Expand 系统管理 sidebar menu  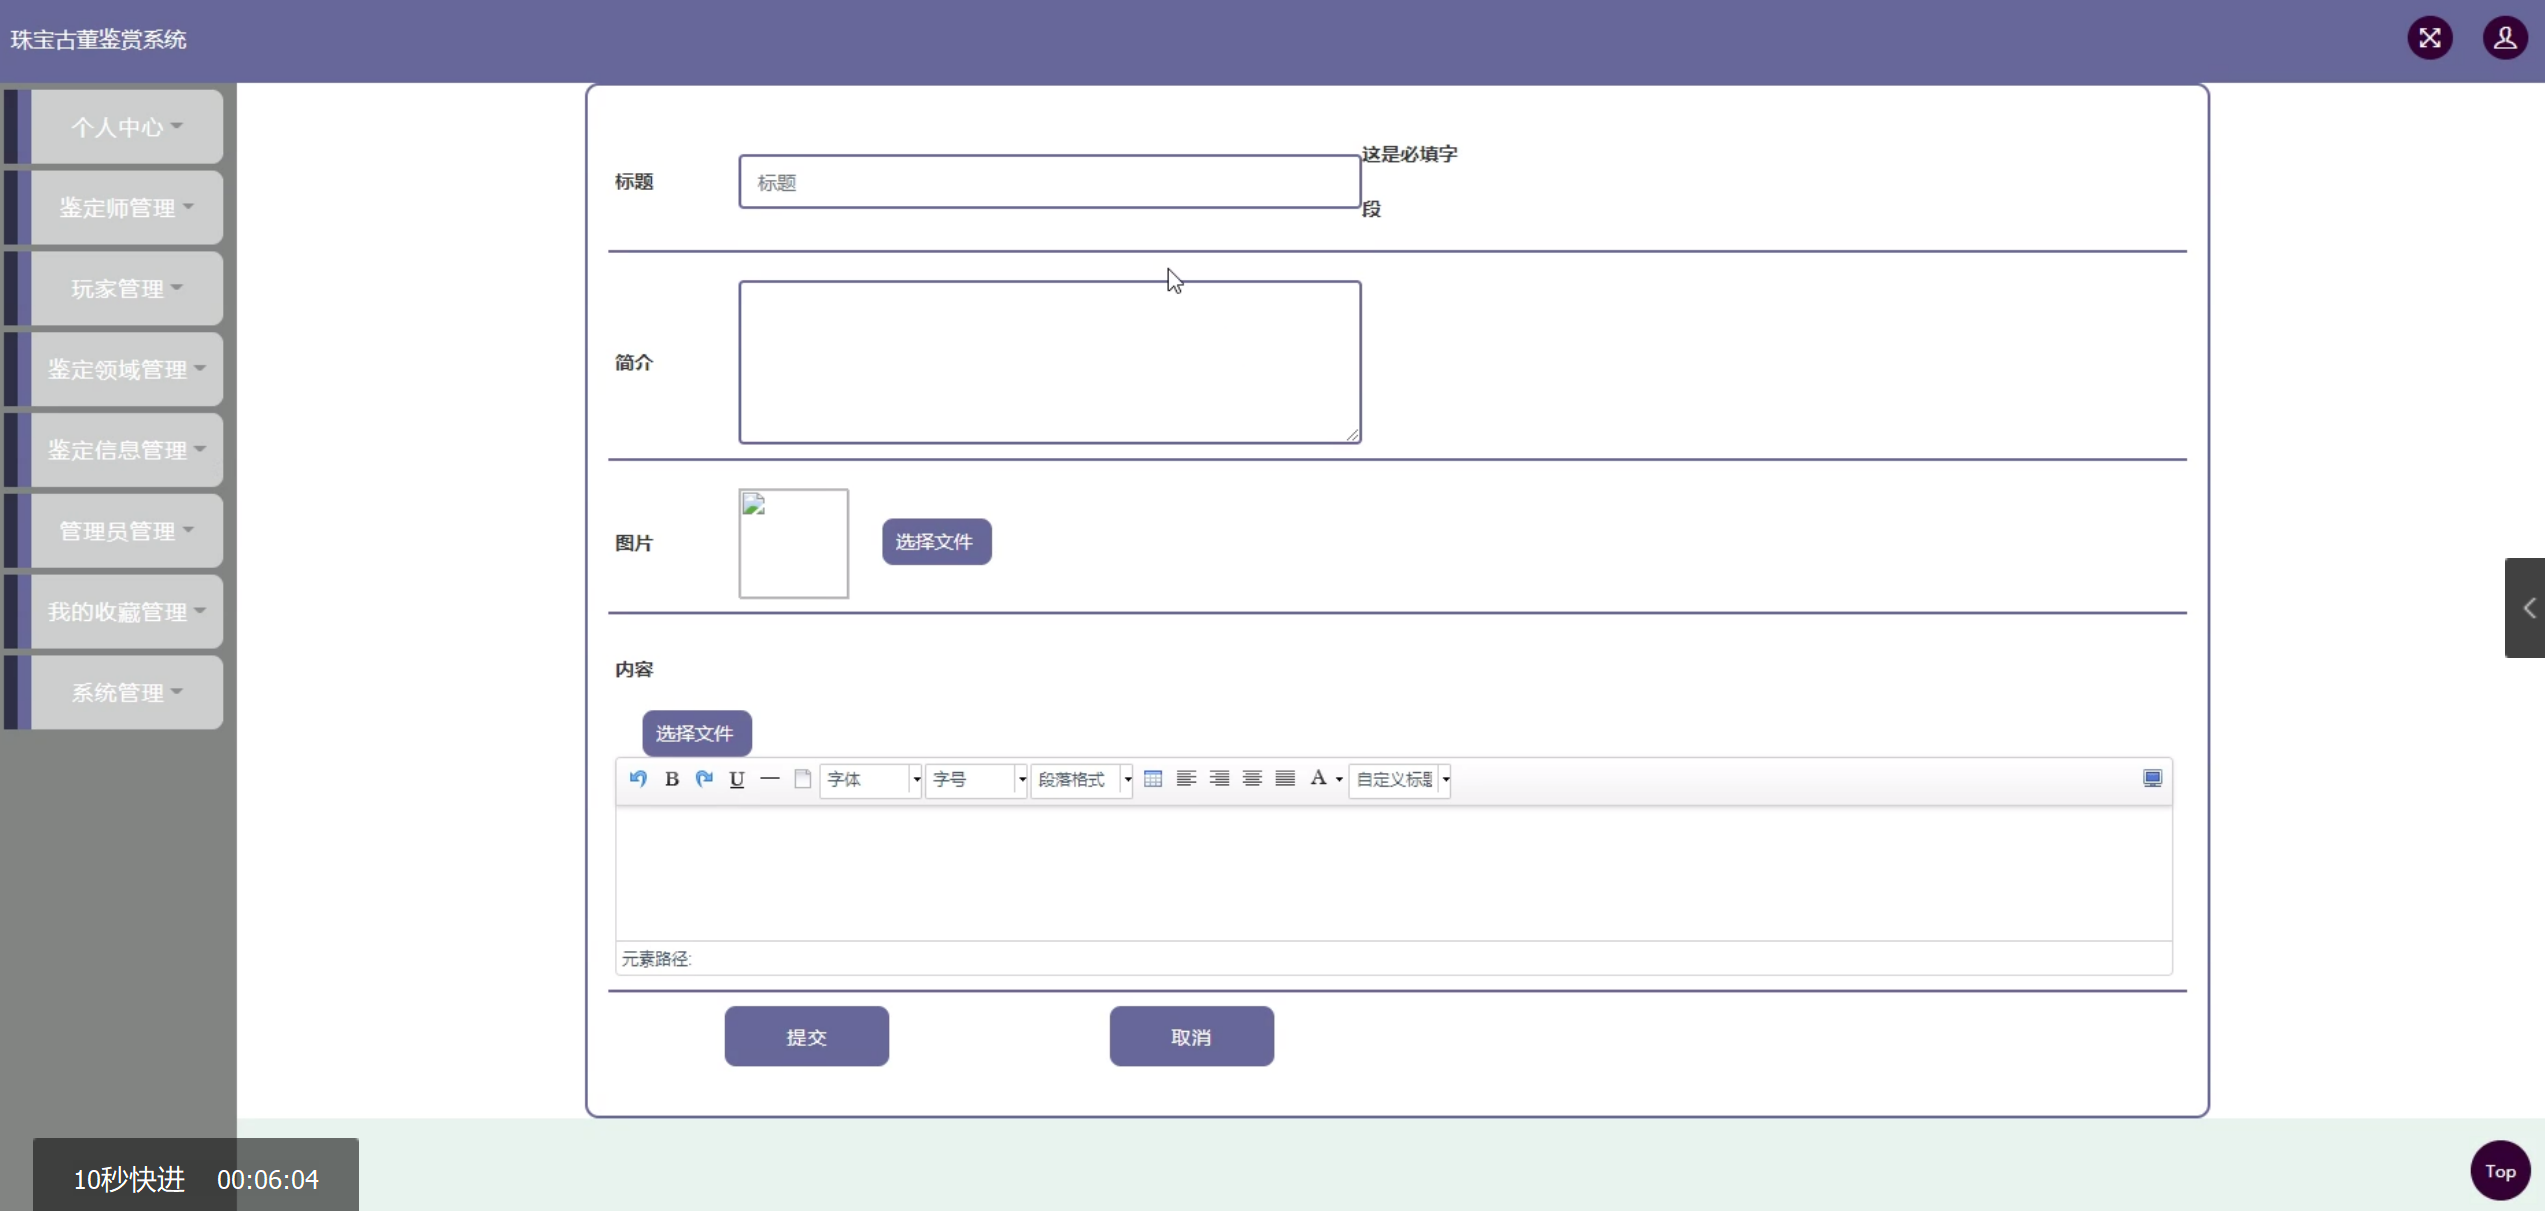tap(126, 692)
